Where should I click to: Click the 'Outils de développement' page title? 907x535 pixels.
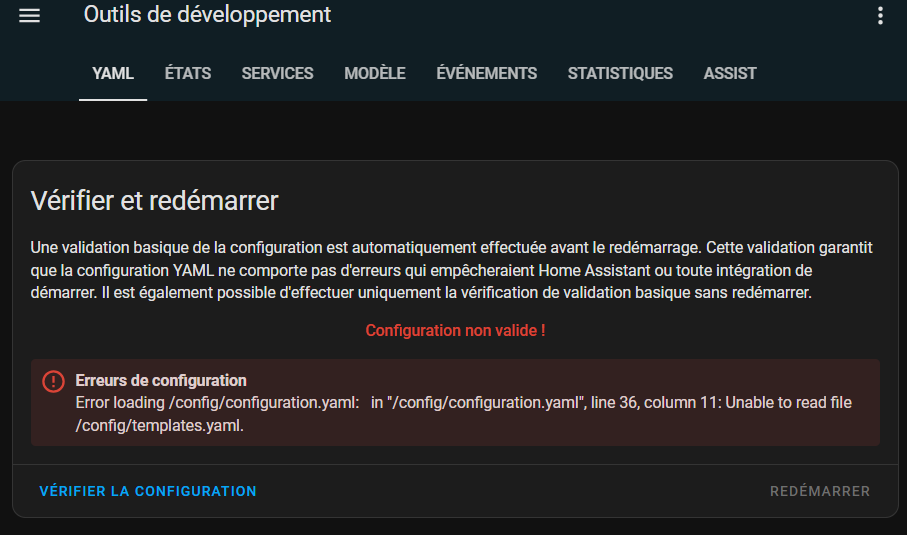click(207, 15)
